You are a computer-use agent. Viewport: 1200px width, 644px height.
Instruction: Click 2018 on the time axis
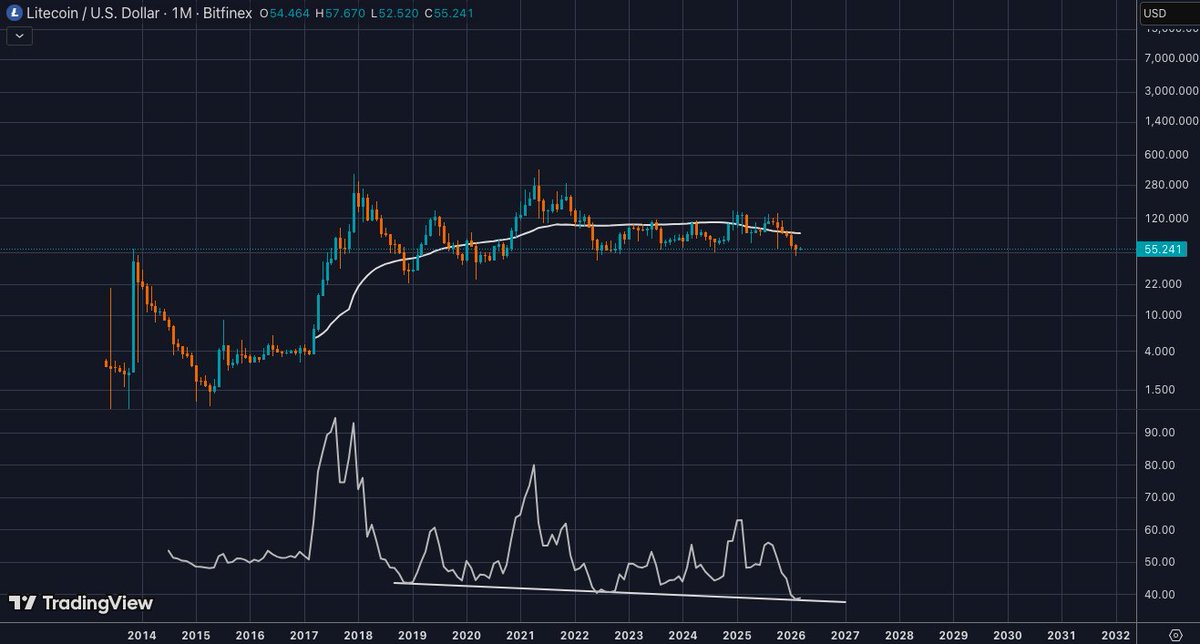point(358,635)
